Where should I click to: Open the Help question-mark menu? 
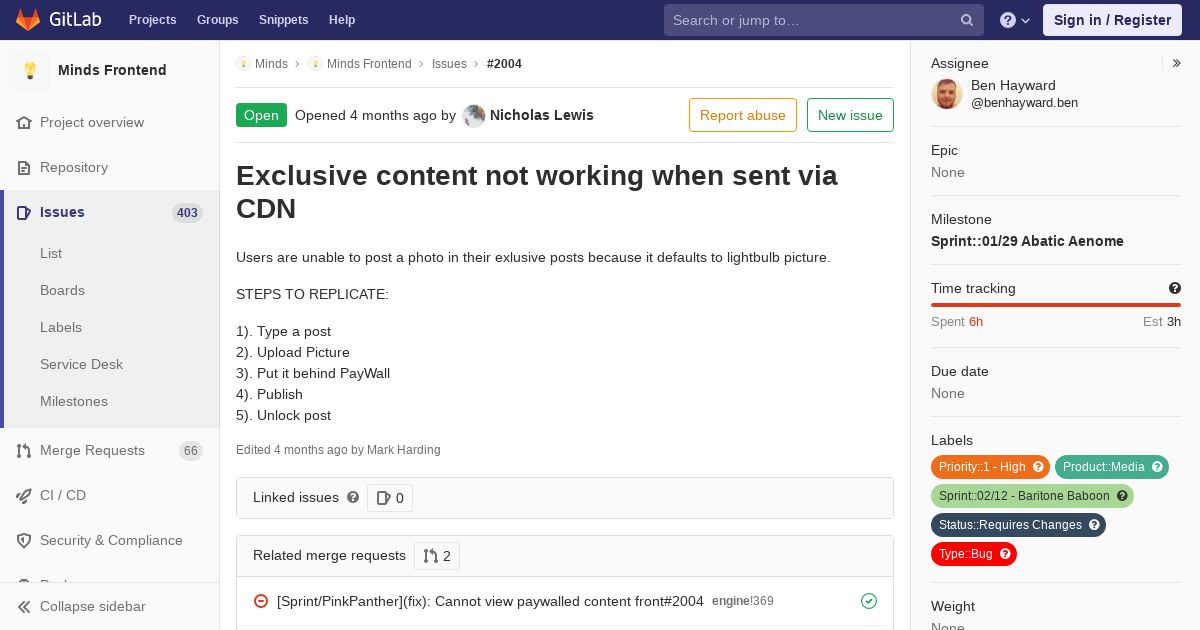coord(1015,20)
